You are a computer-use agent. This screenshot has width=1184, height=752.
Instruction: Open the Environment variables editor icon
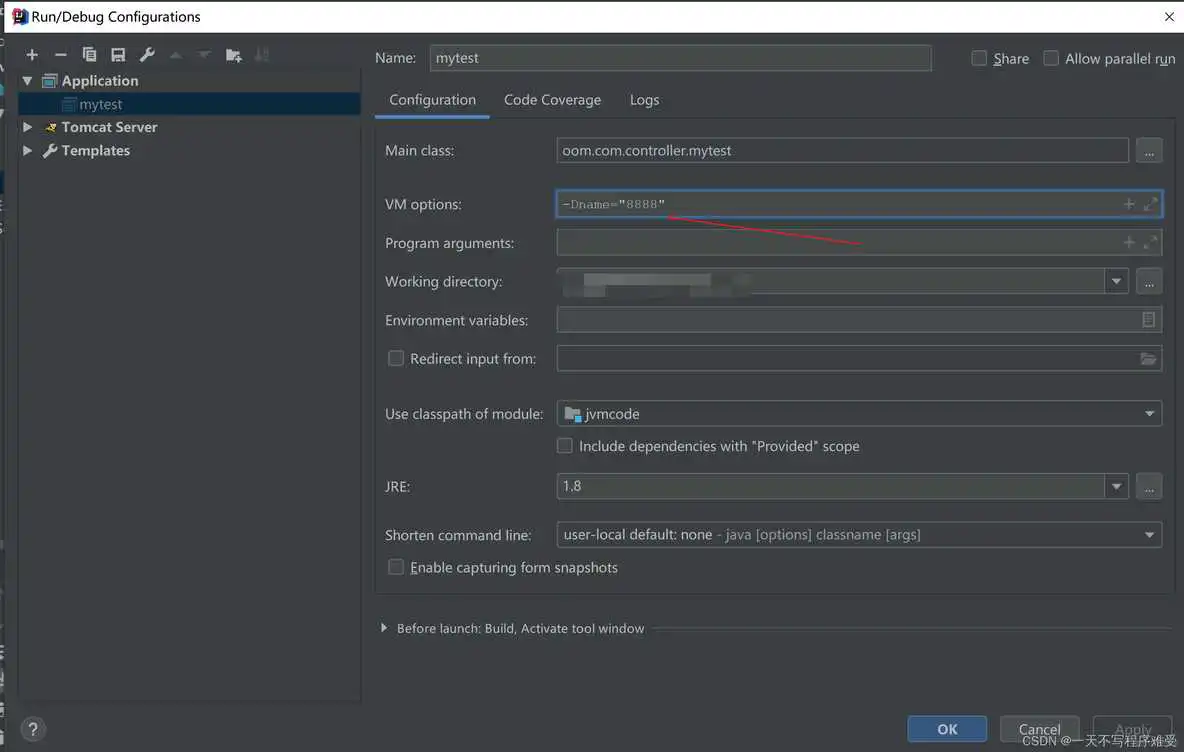(1148, 320)
